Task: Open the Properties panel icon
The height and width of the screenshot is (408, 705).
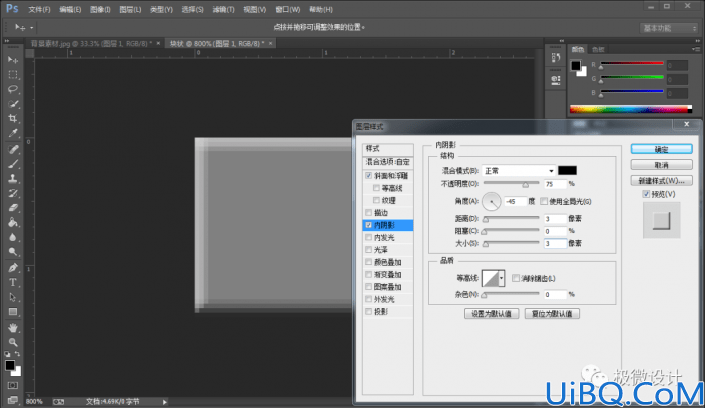Action: point(556,81)
